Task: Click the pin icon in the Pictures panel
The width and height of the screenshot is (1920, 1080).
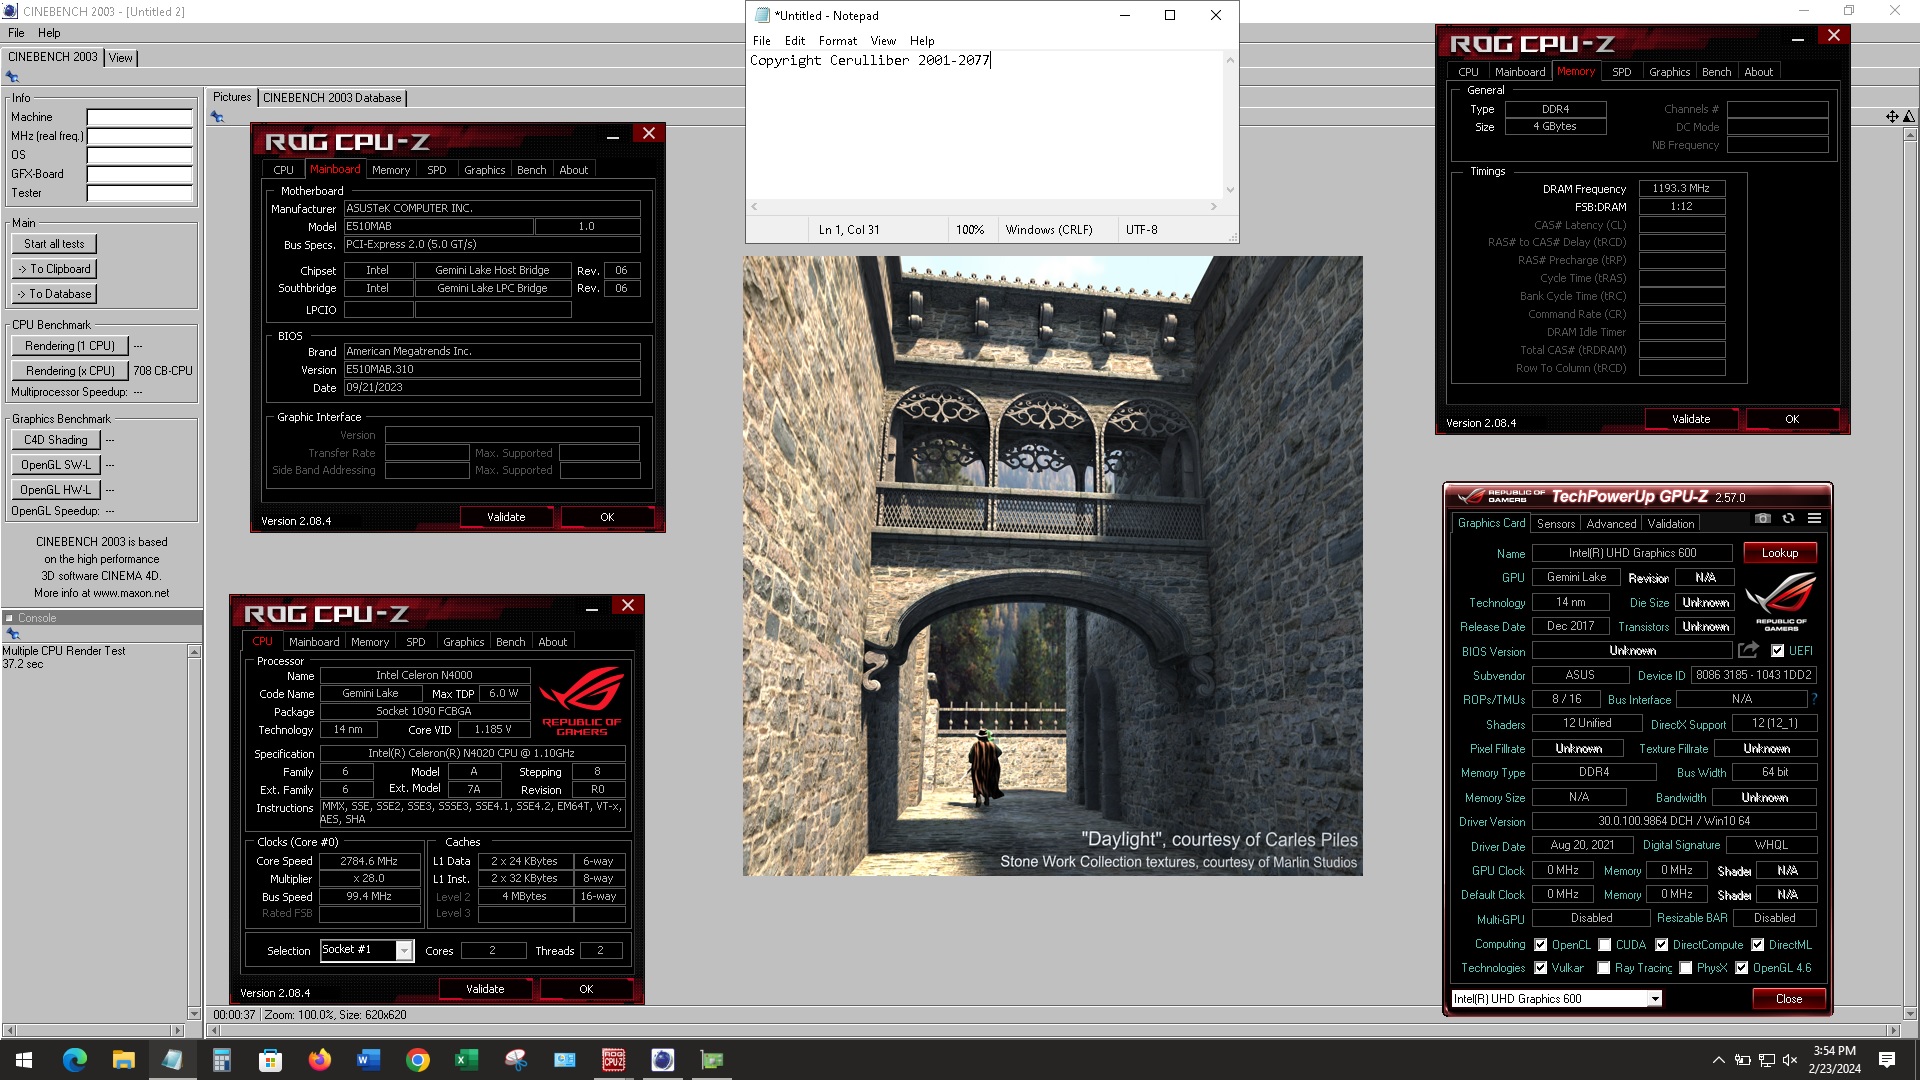Action: [217, 117]
